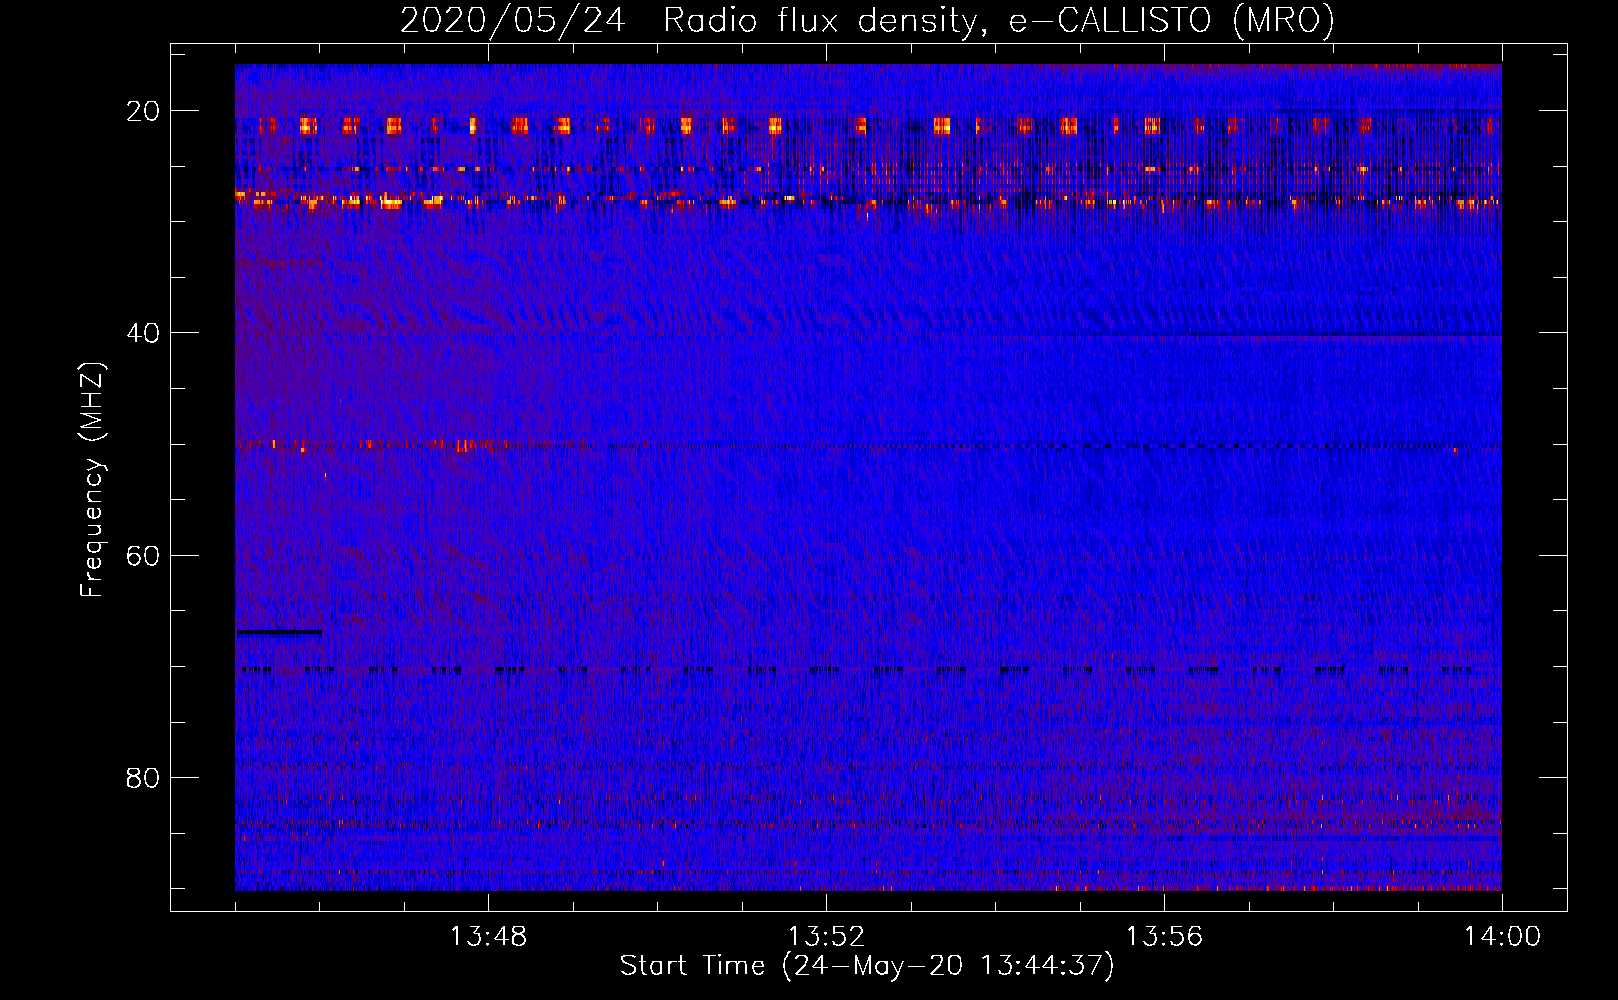Click the plot title "Radio flux density, e-CALLISTO (MRO)"
Screen dimensions: 1618x1000
point(999,20)
